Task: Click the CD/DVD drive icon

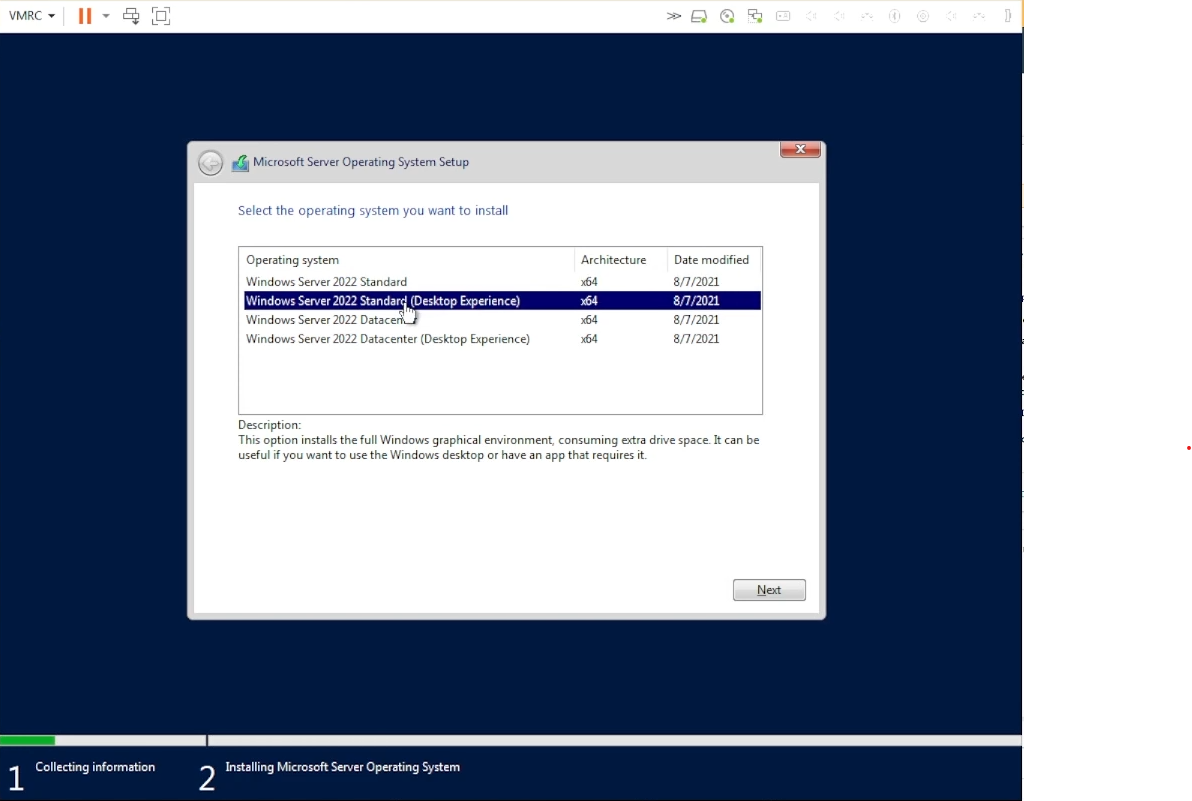Action: (727, 15)
